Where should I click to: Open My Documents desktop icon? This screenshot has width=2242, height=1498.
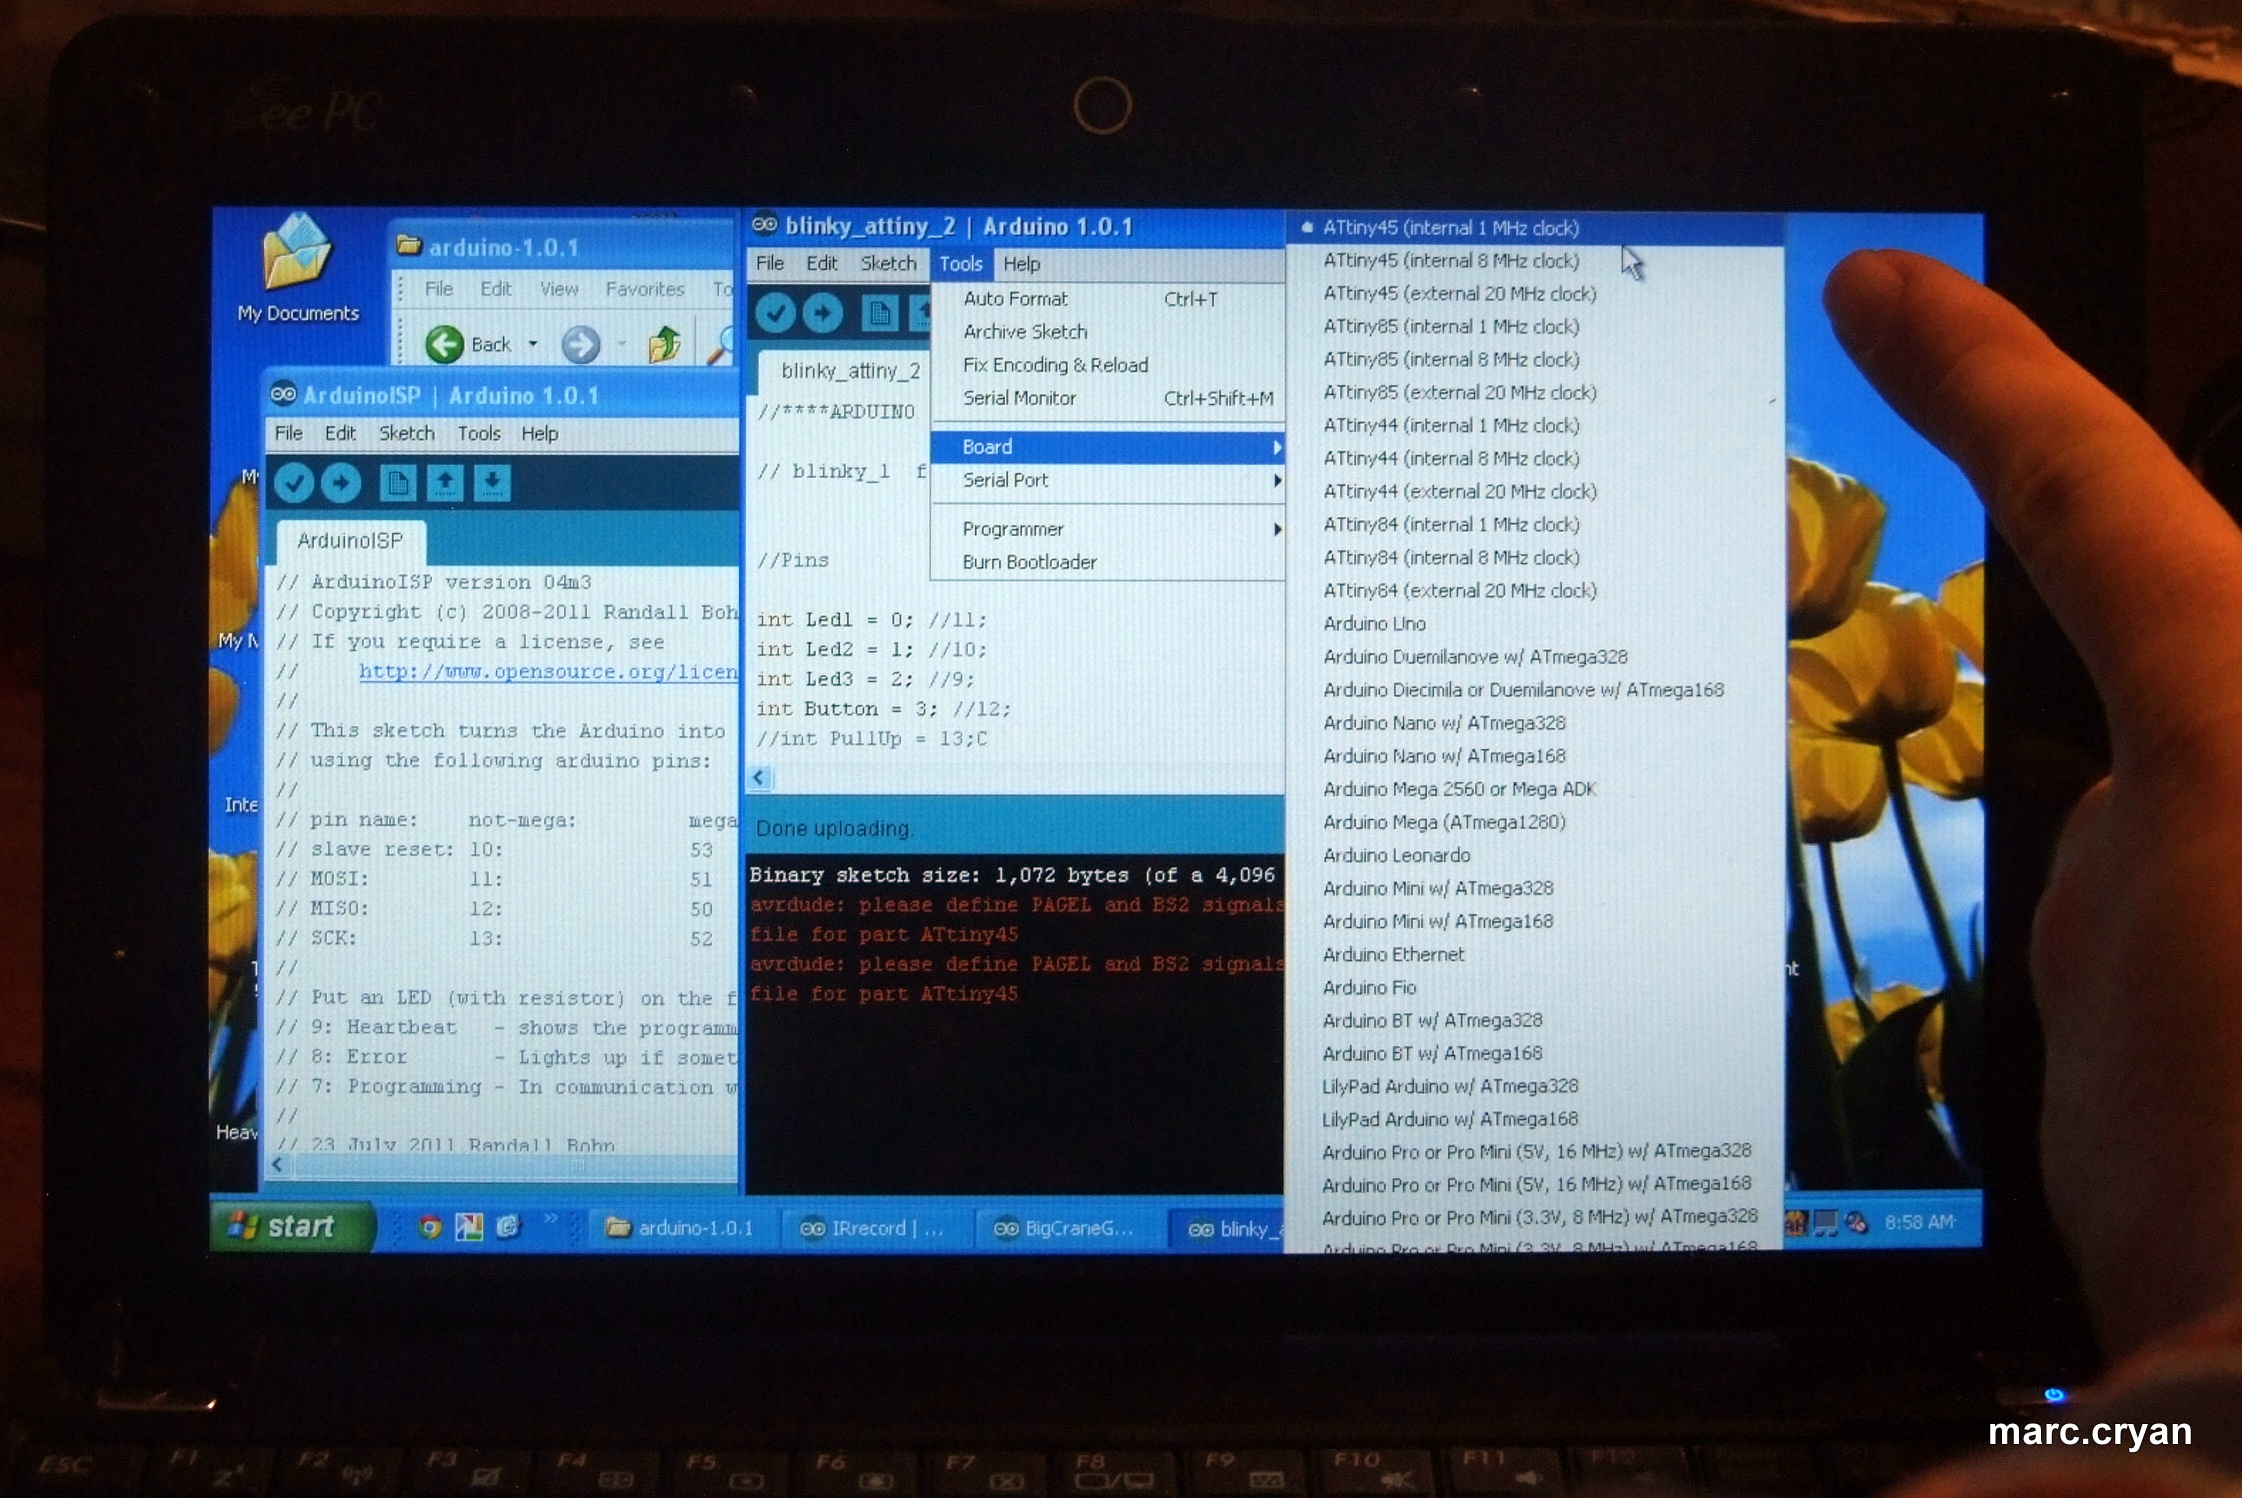pyautogui.click(x=297, y=269)
